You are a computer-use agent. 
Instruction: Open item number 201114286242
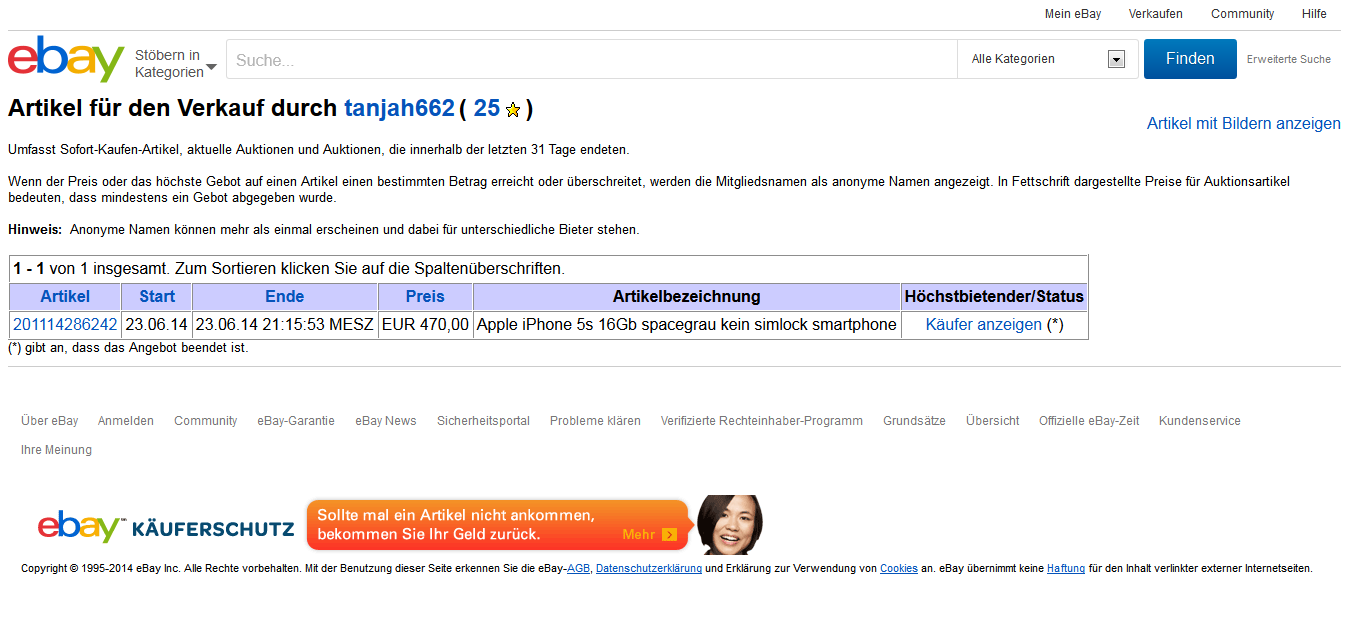tap(65, 324)
